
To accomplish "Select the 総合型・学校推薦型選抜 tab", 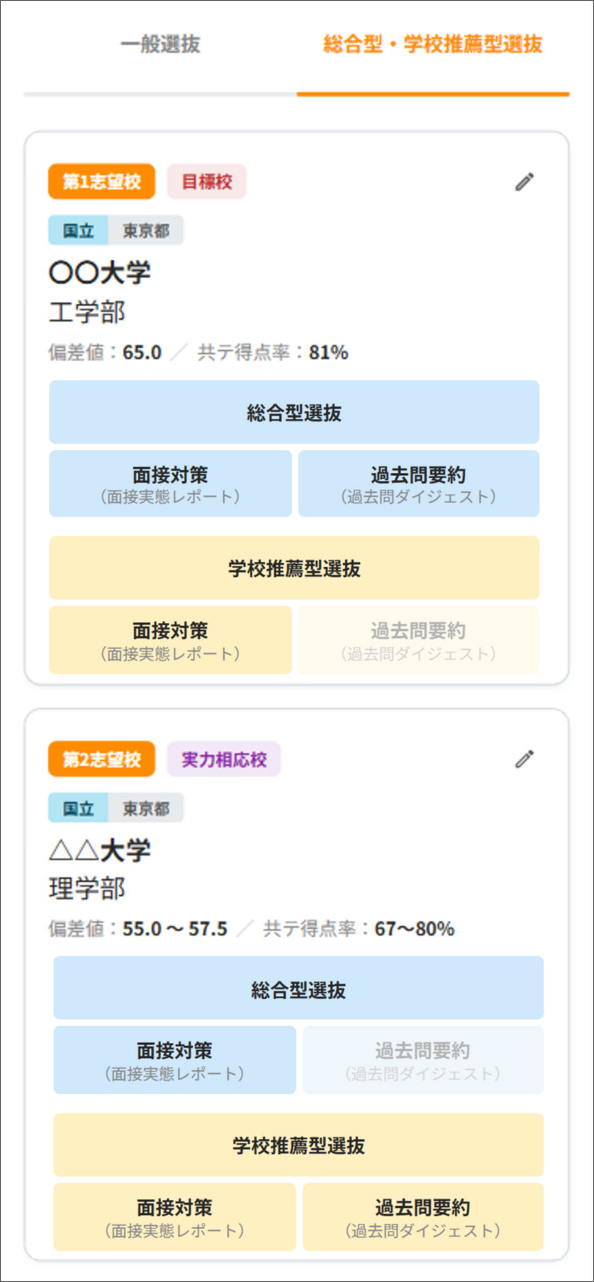I will pos(433,45).
